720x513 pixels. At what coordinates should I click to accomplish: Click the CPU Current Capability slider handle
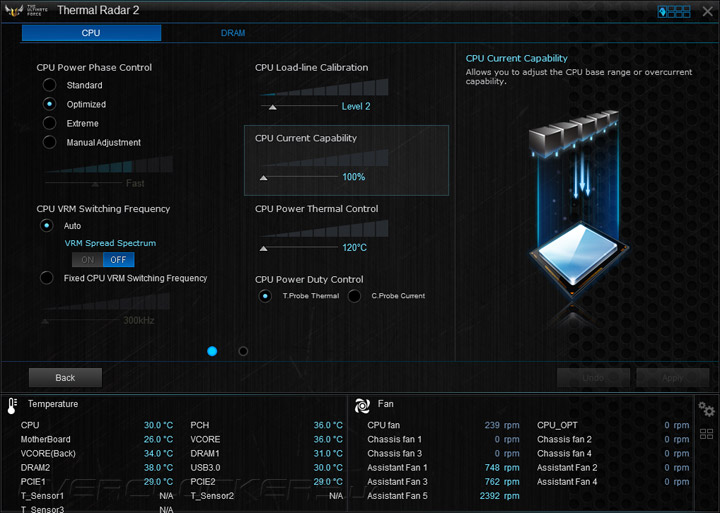pos(264,178)
